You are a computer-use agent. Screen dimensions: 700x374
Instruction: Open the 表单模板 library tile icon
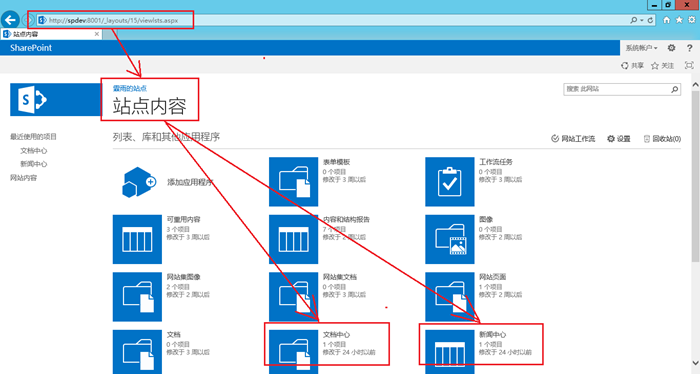click(293, 182)
